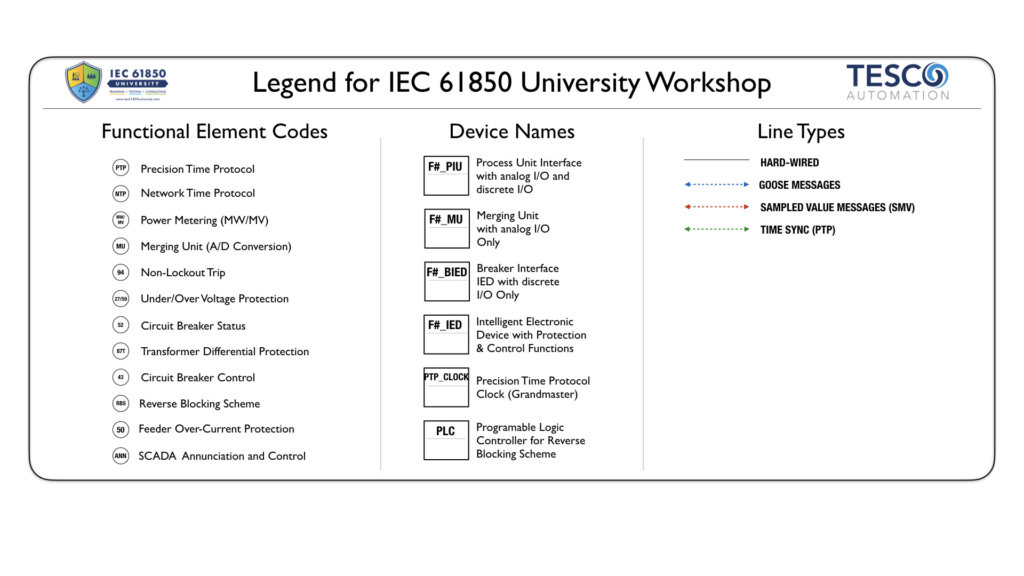This screenshot has width=1024, height=576.
Task: Click the solid hard-wired line sample
Action: click(x=716, y=160)
